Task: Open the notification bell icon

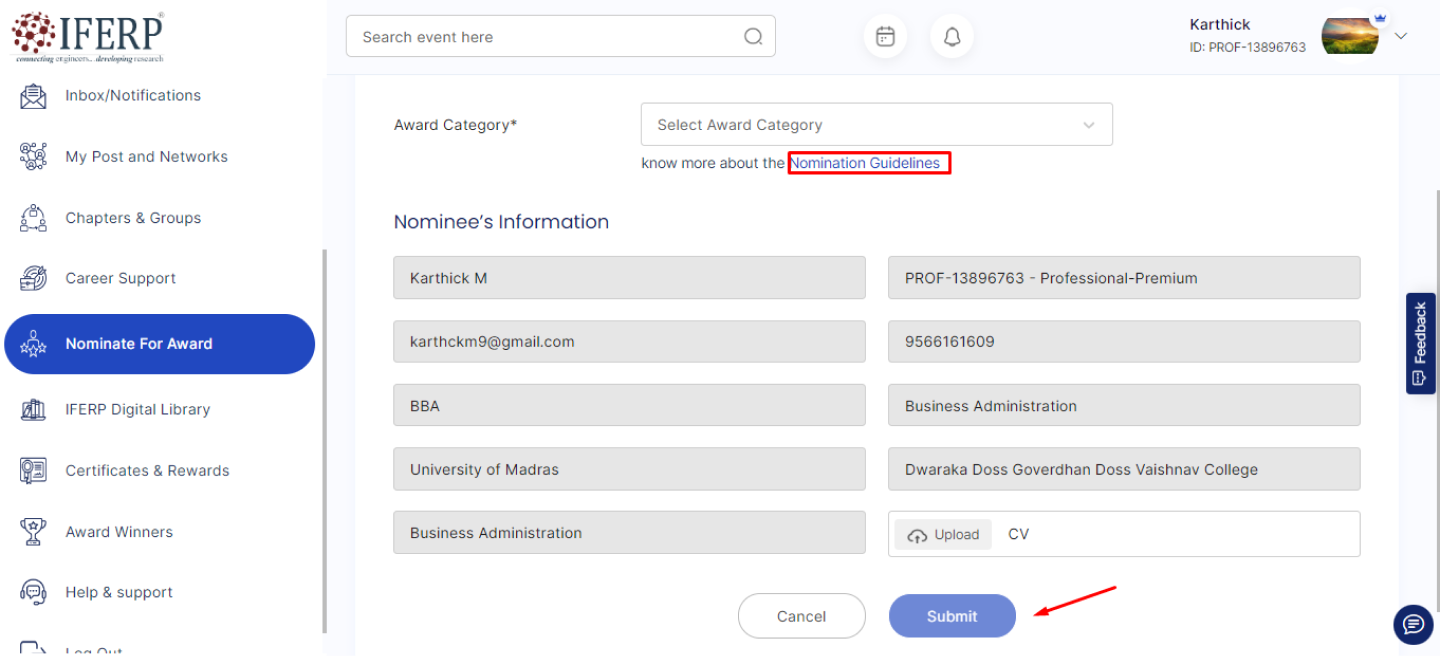Action: (x=952, y=37)
